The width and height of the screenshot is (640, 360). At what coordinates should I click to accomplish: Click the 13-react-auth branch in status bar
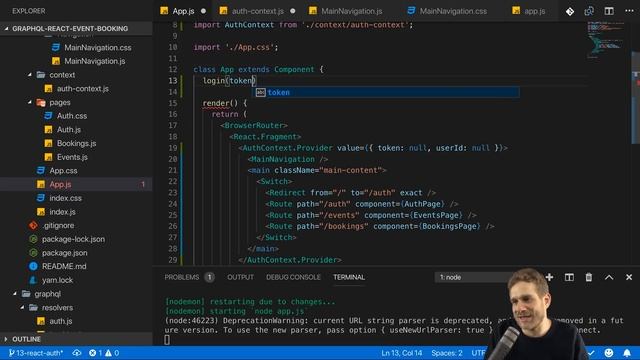[x=36, y=353]
